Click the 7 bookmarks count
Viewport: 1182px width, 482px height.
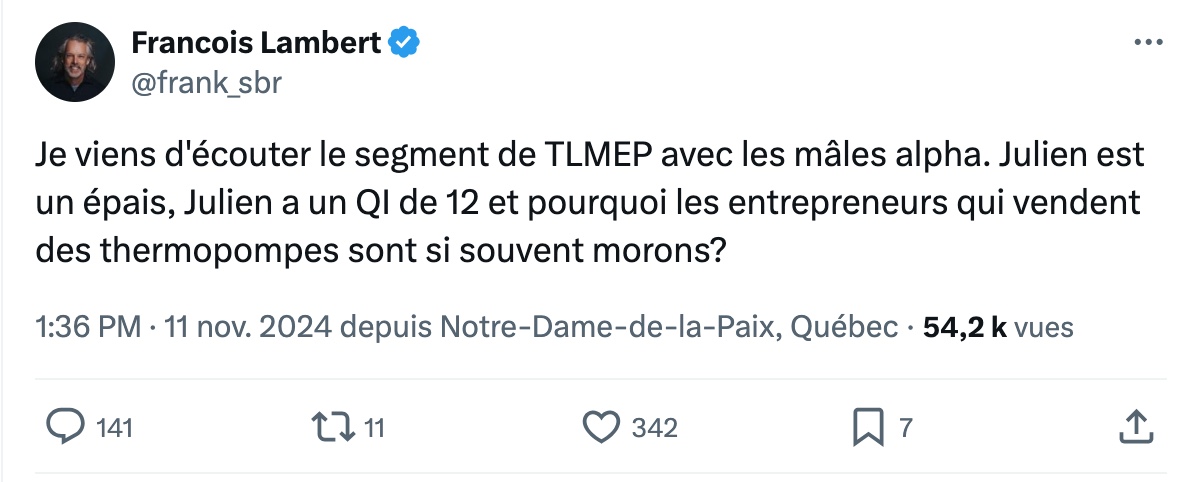905,429
